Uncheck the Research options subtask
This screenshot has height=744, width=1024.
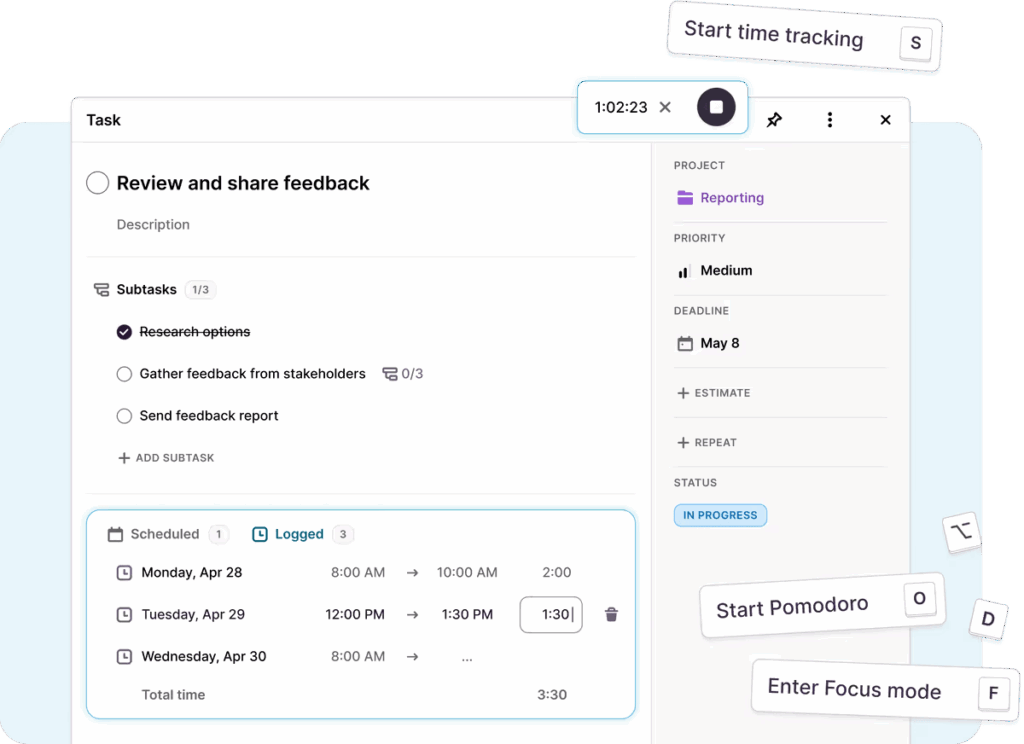(x=124, y=332)
